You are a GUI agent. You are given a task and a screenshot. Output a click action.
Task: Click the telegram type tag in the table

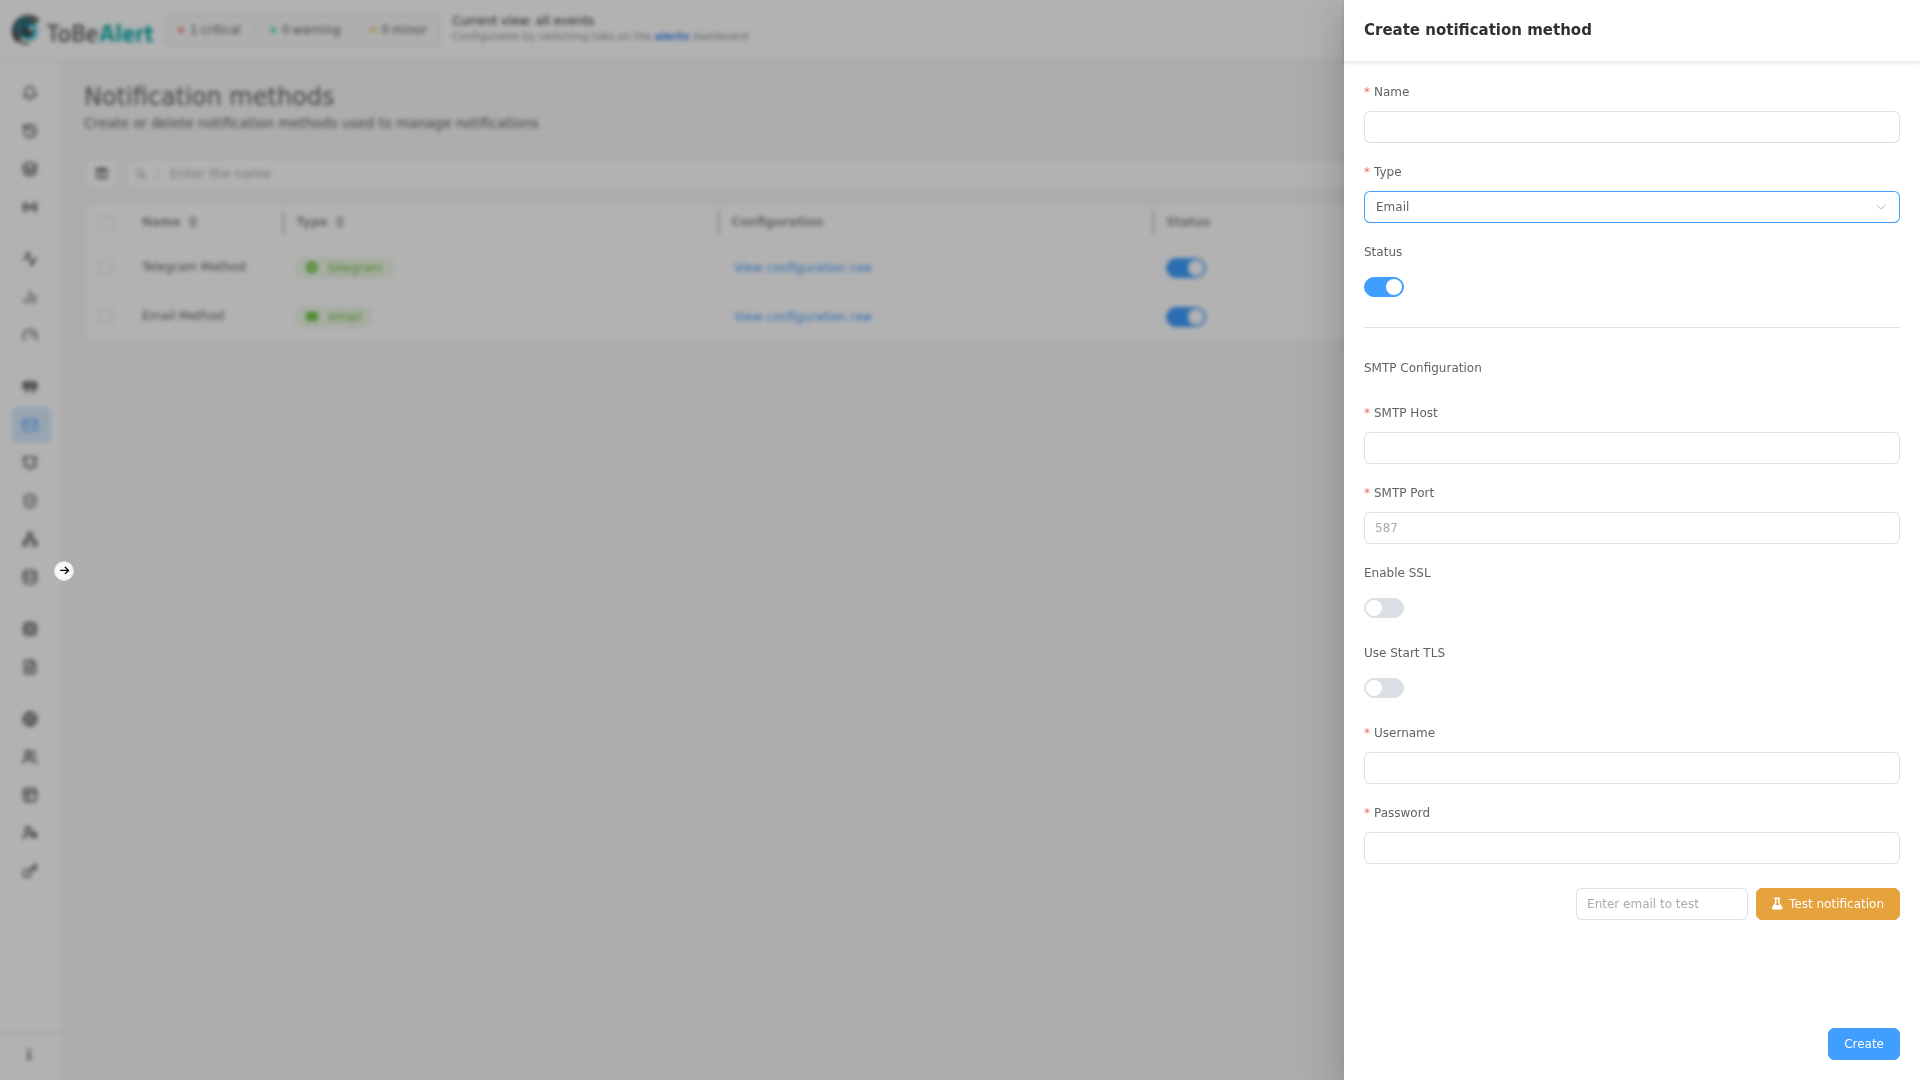point(344,268)
